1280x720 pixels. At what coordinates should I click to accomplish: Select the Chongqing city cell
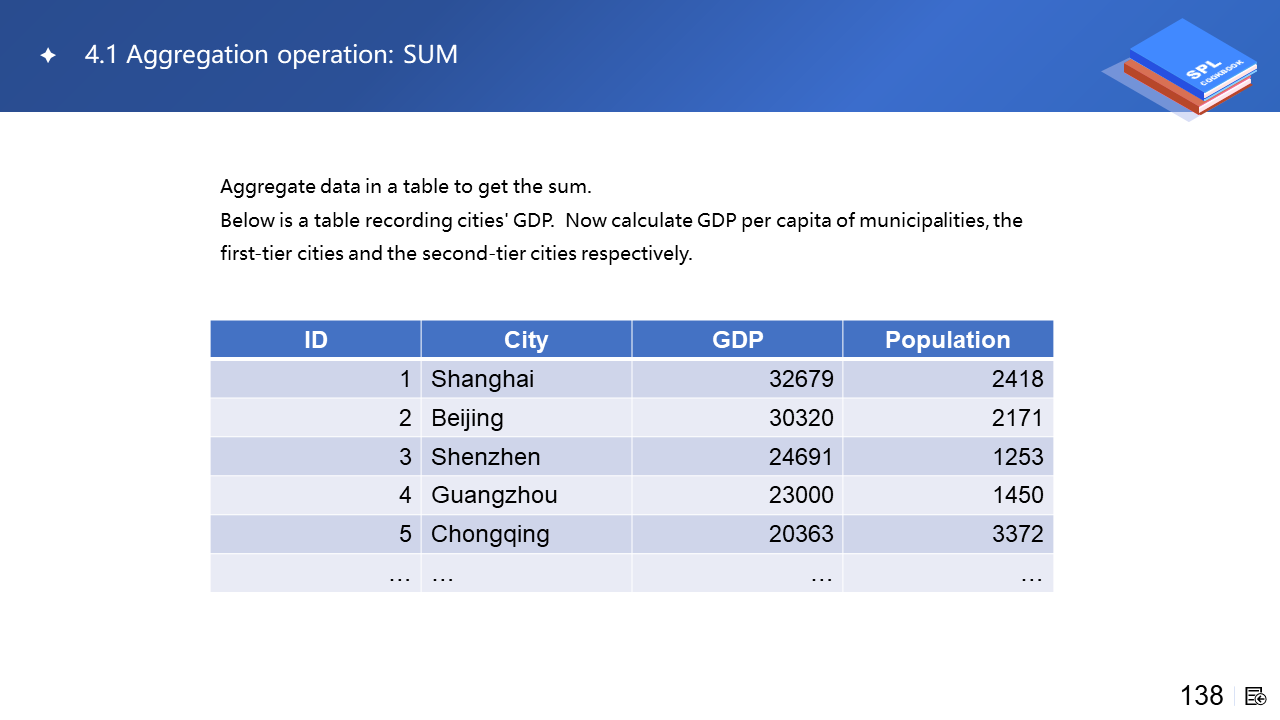click(490, 534)
